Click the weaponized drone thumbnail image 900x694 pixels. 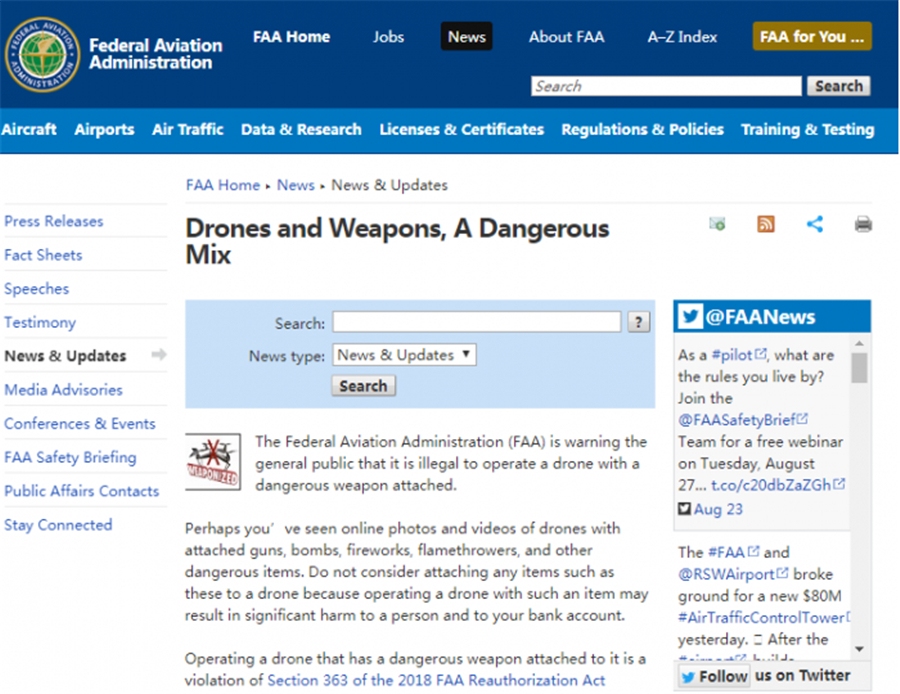tap(213, 461)
